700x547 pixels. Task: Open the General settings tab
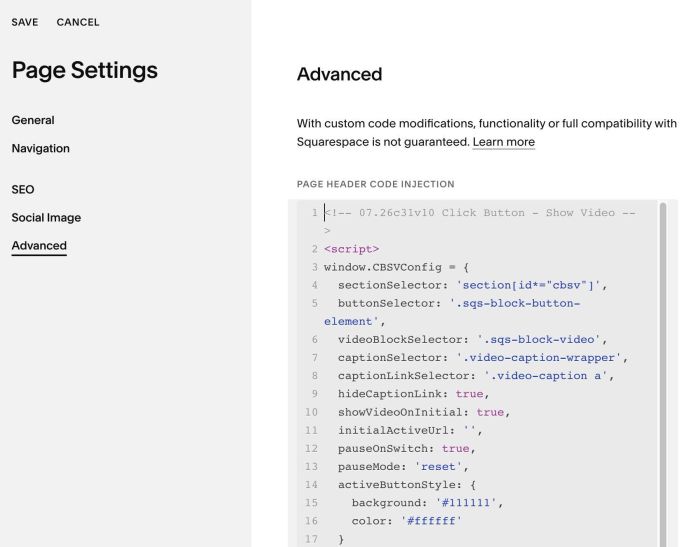(x=33, y=120)
